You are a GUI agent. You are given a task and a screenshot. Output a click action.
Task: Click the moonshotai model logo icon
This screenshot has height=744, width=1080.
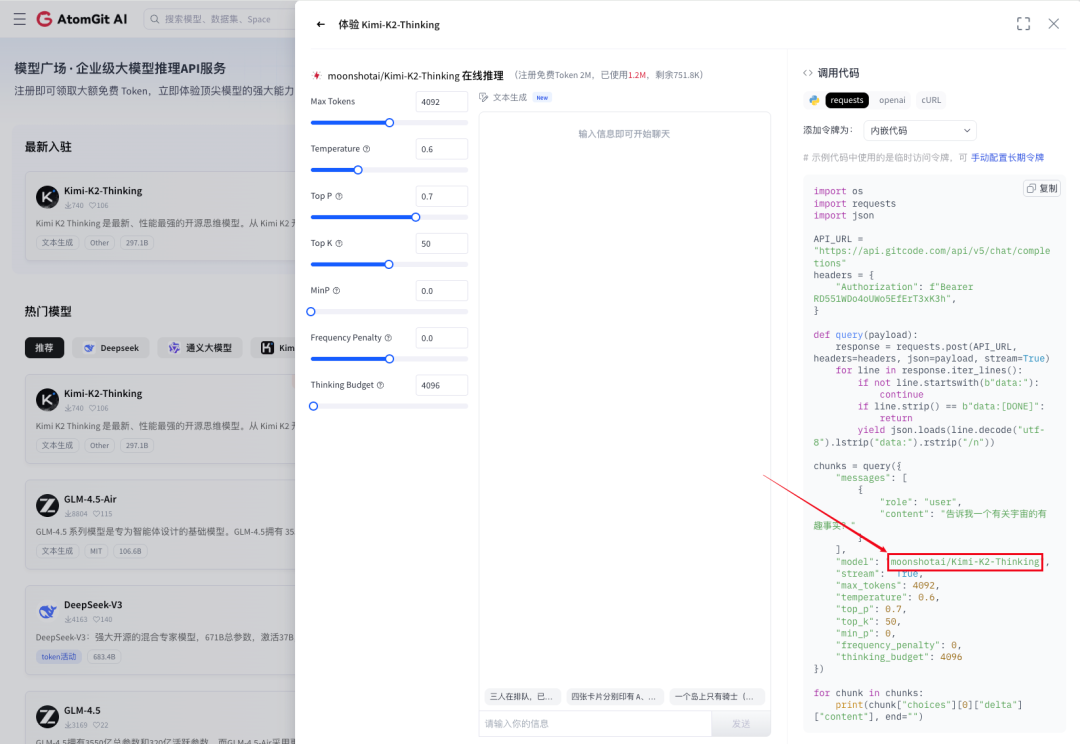(x=316, y=76)
